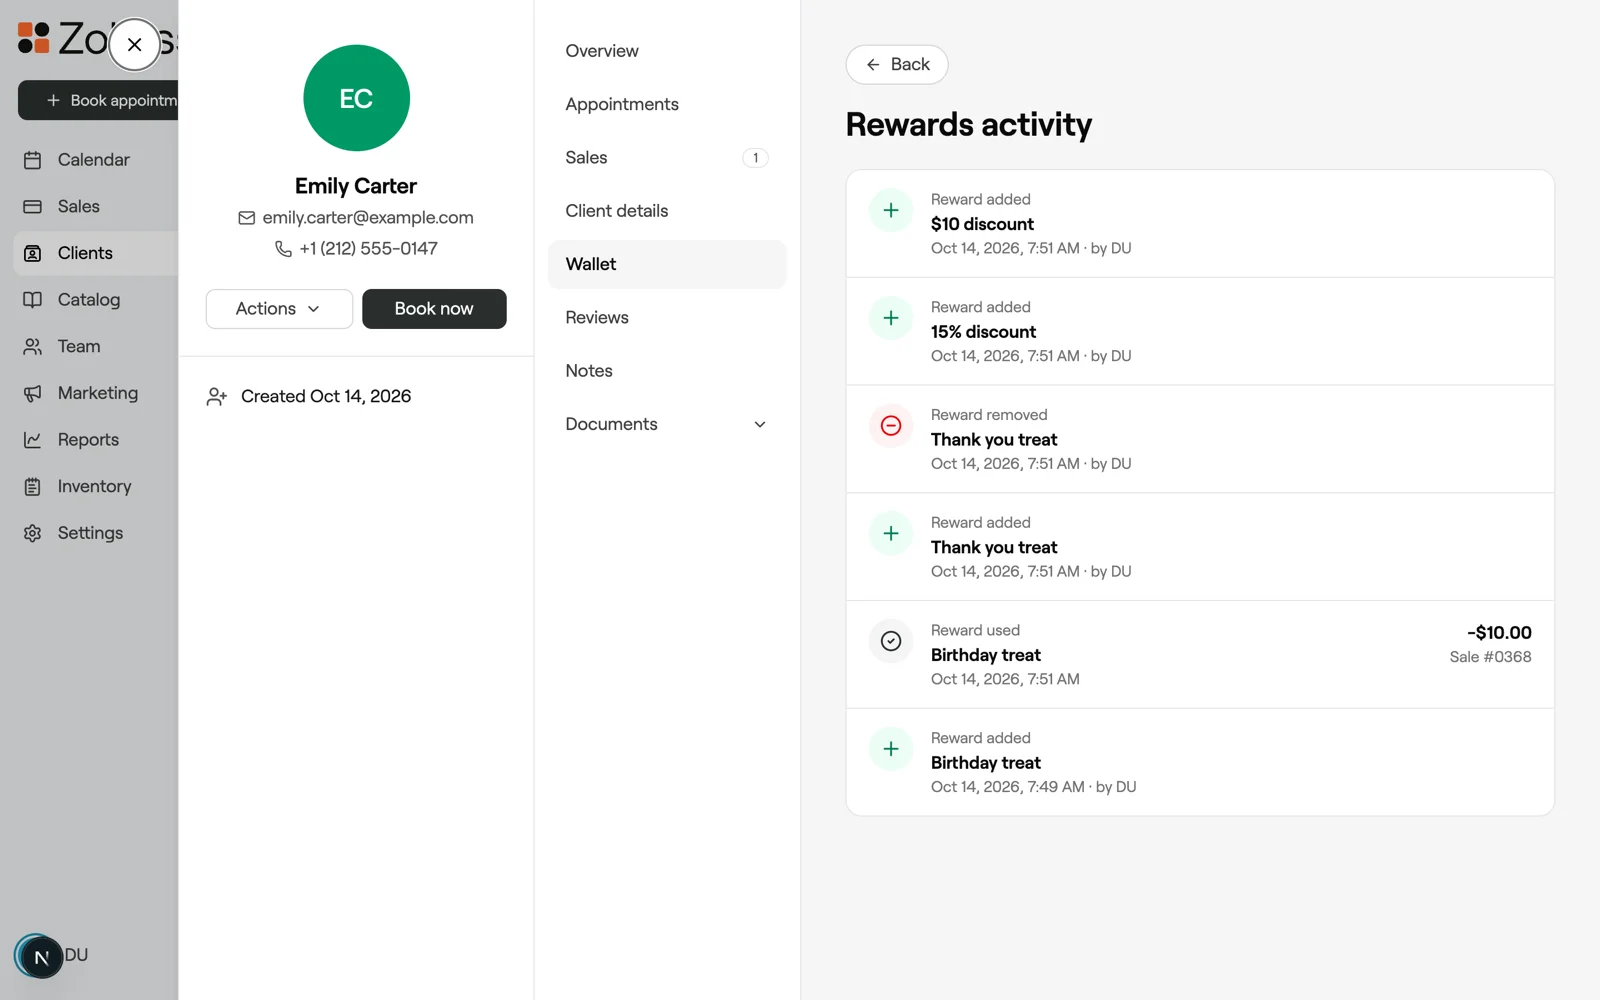Click the +1 (212) 555-0147 phone number
The image size is (1600, 1000).
click(x=368, y=249)
